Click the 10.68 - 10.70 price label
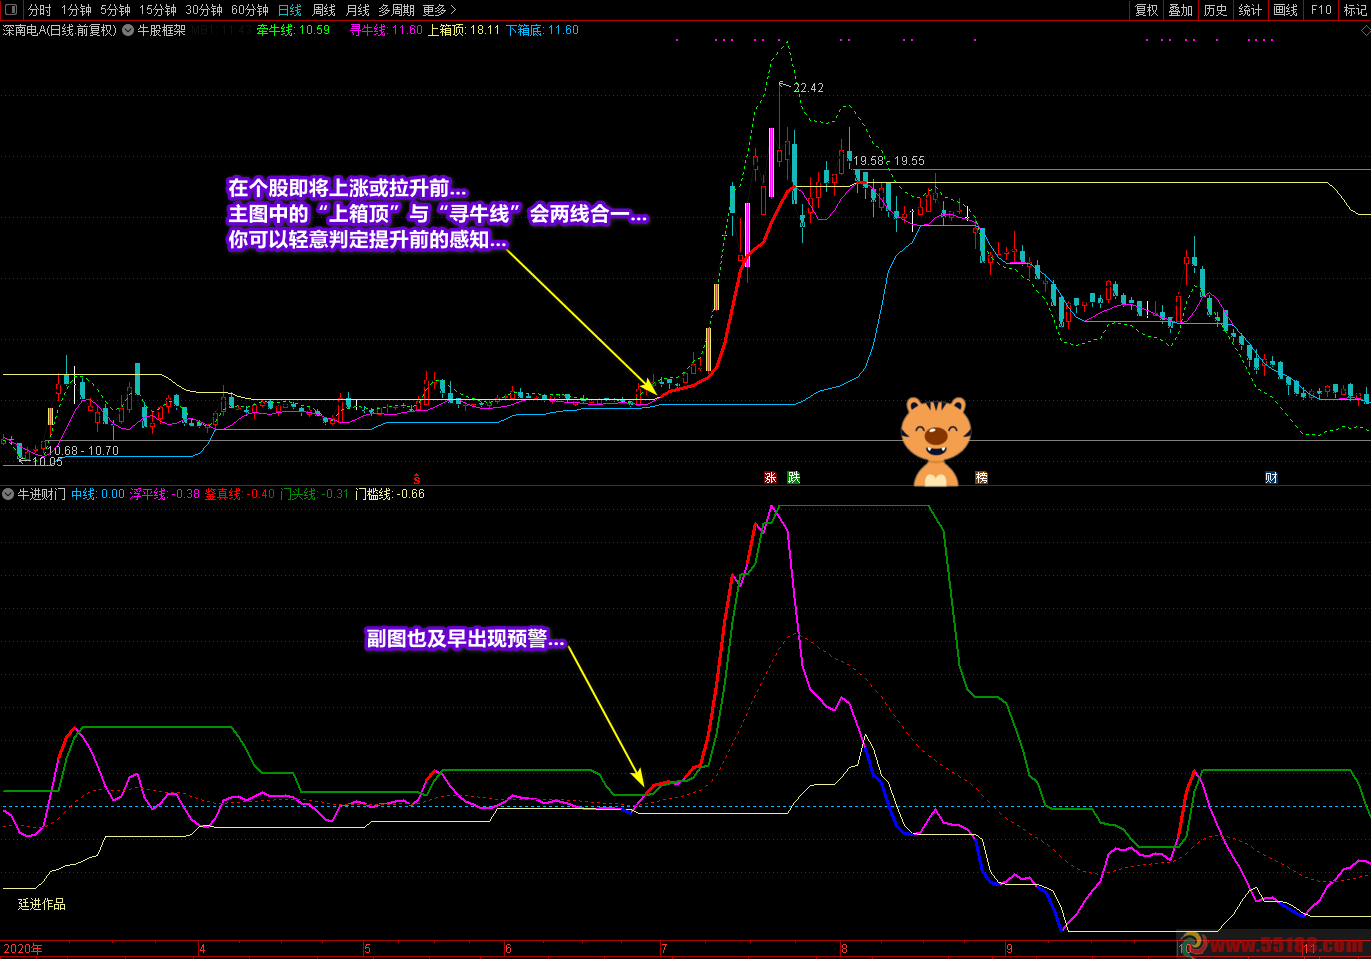Viewport: 1371px width, 959px height. pyautogui.click(x=83, y=451)
